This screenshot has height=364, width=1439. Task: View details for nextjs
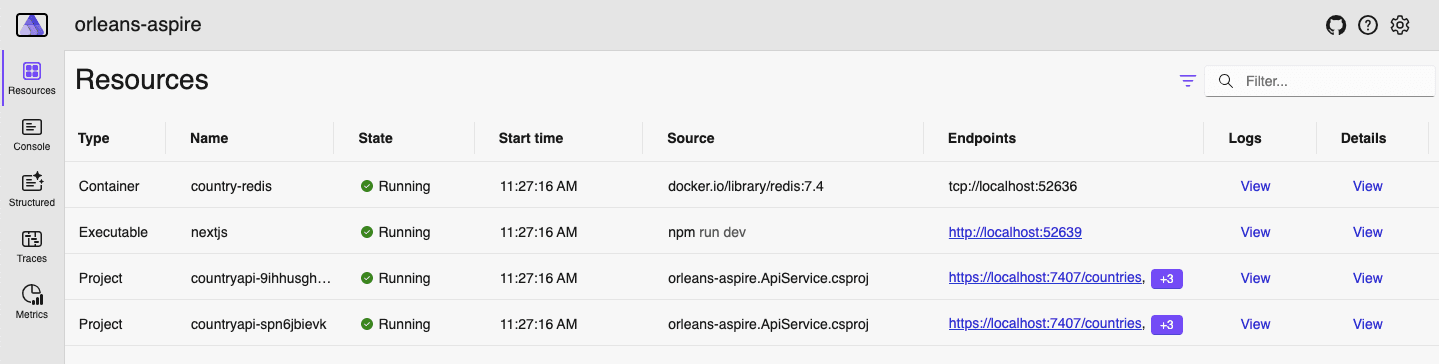pos(1367,232)
